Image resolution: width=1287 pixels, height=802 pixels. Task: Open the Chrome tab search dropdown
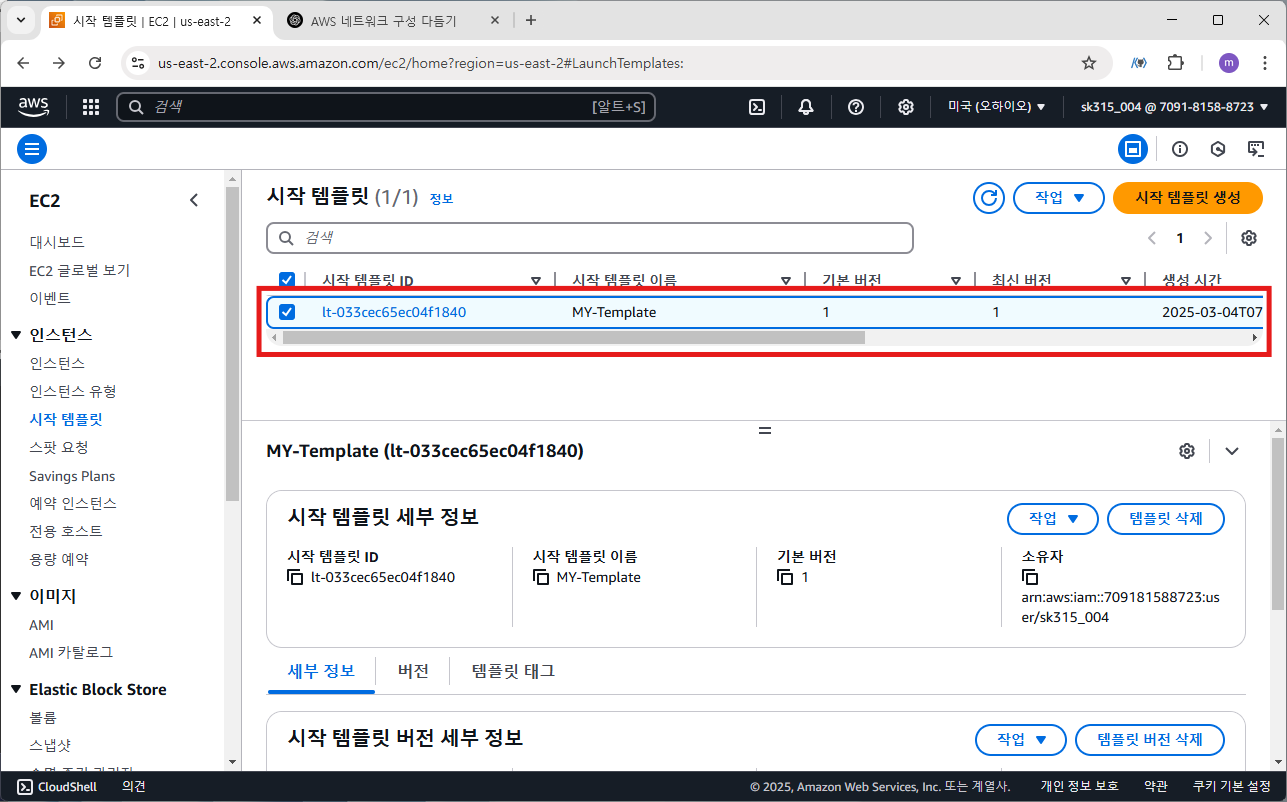tap(21, 20)
